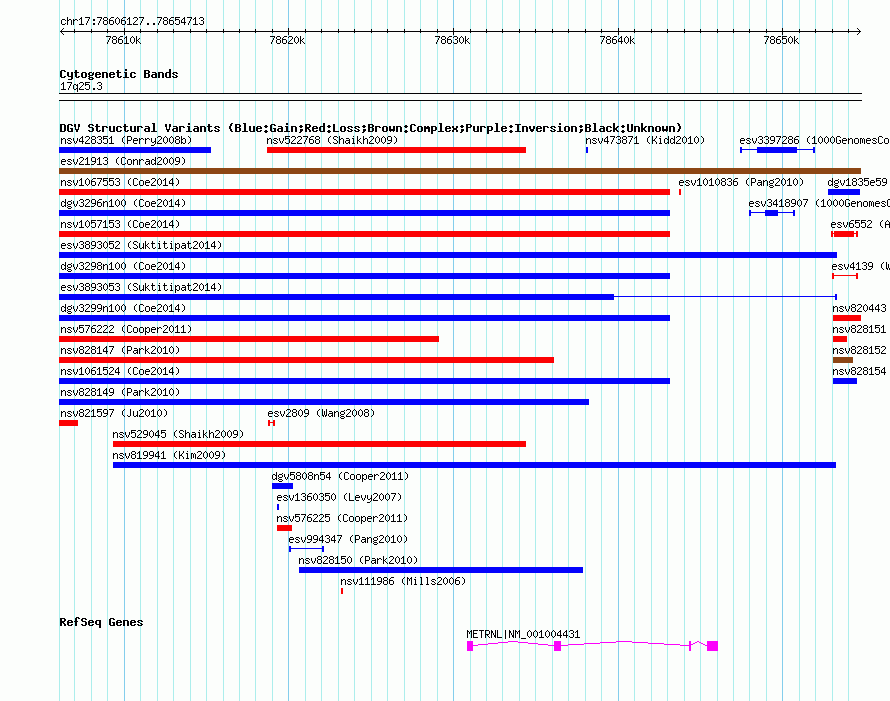Click the dgv5808n54 (Cooper2011) label
This screenshot has height=701, width=890.
(x=339, y=476)
